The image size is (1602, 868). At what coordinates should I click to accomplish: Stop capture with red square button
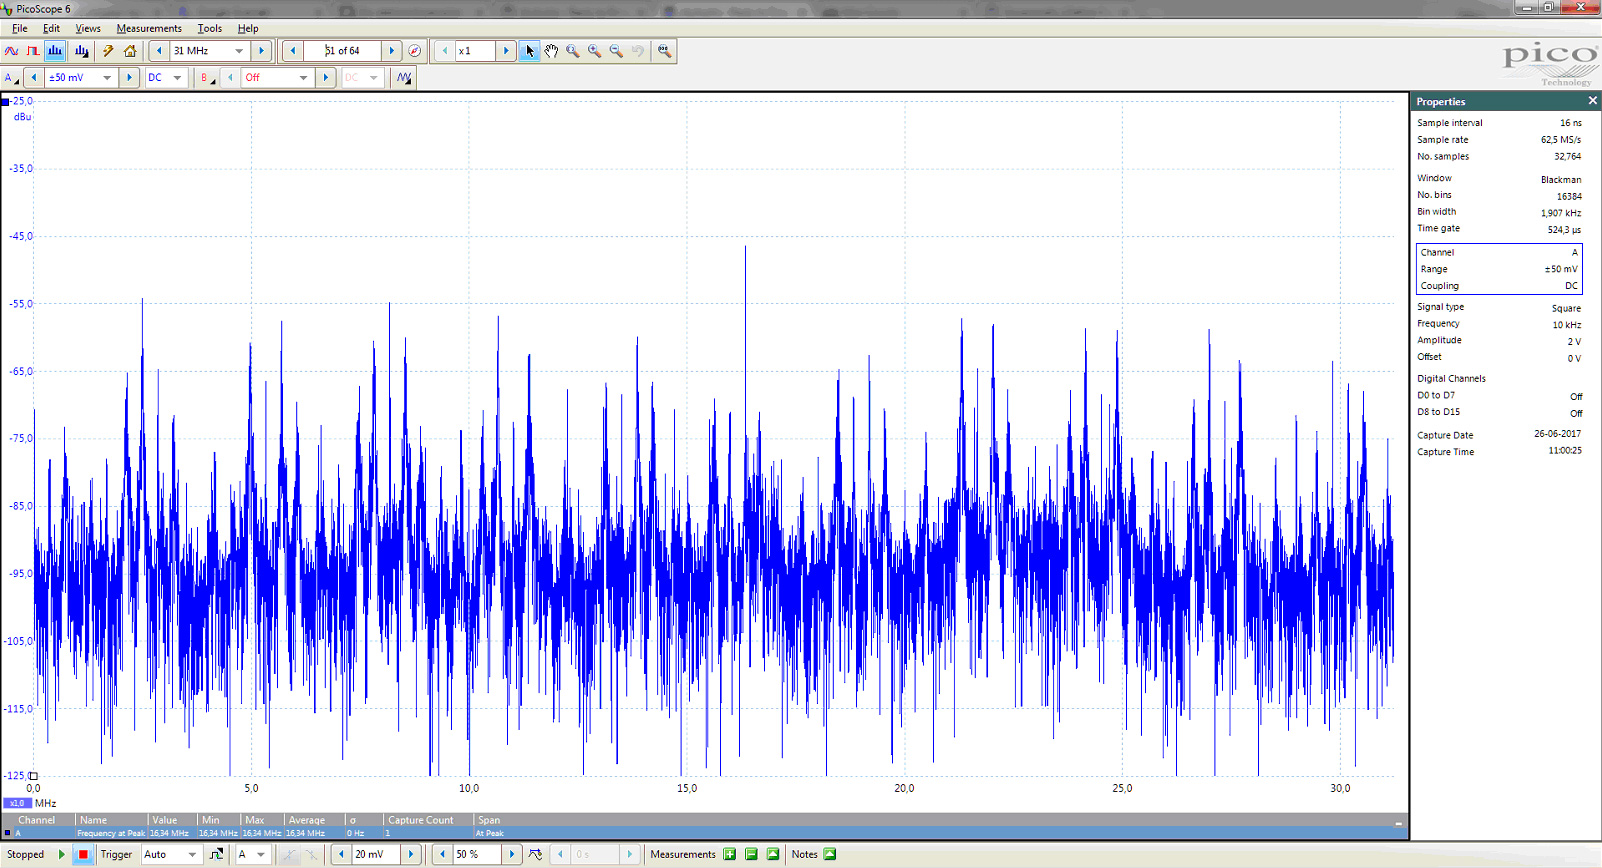point(83,855)
